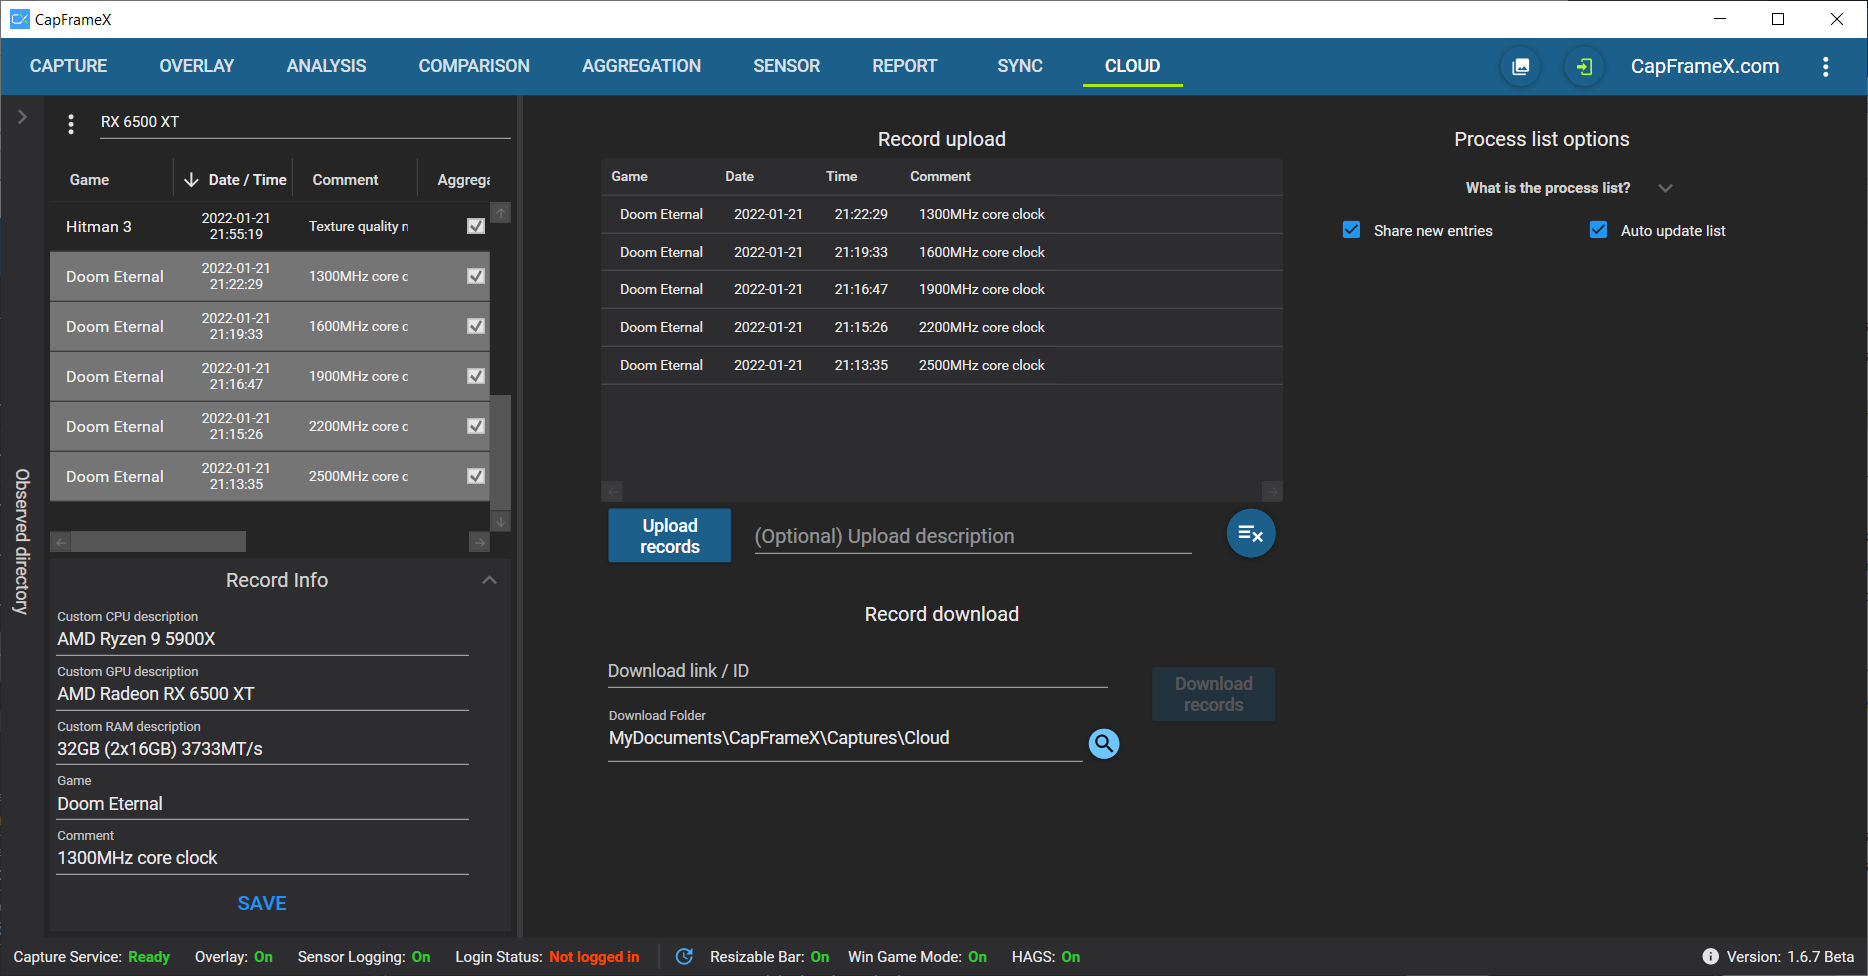The image size is (1868, 976).
Task: Open the screenshot folder icon in header
Action: [x=1520, y=67]
